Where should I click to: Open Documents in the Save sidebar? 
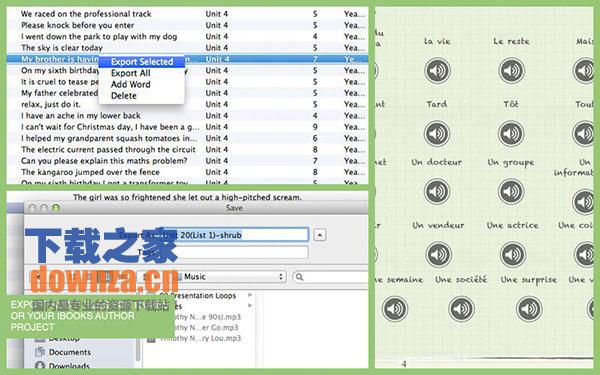[70, 352]
